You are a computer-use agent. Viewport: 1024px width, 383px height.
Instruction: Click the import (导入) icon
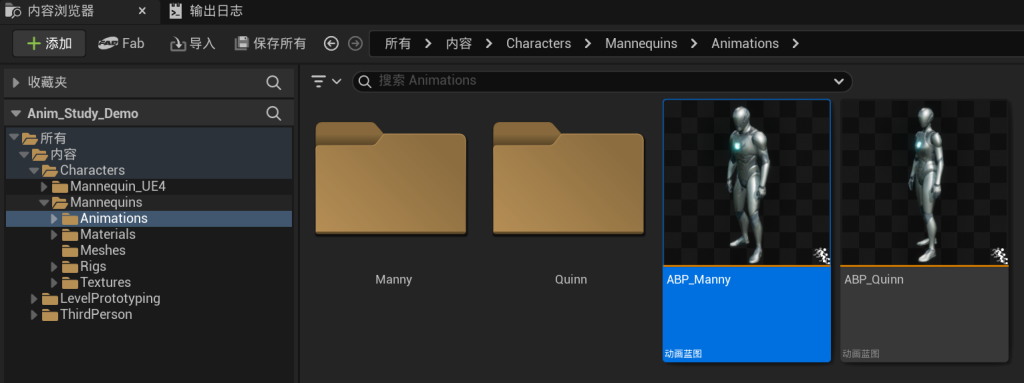click(x=178, y=44)
